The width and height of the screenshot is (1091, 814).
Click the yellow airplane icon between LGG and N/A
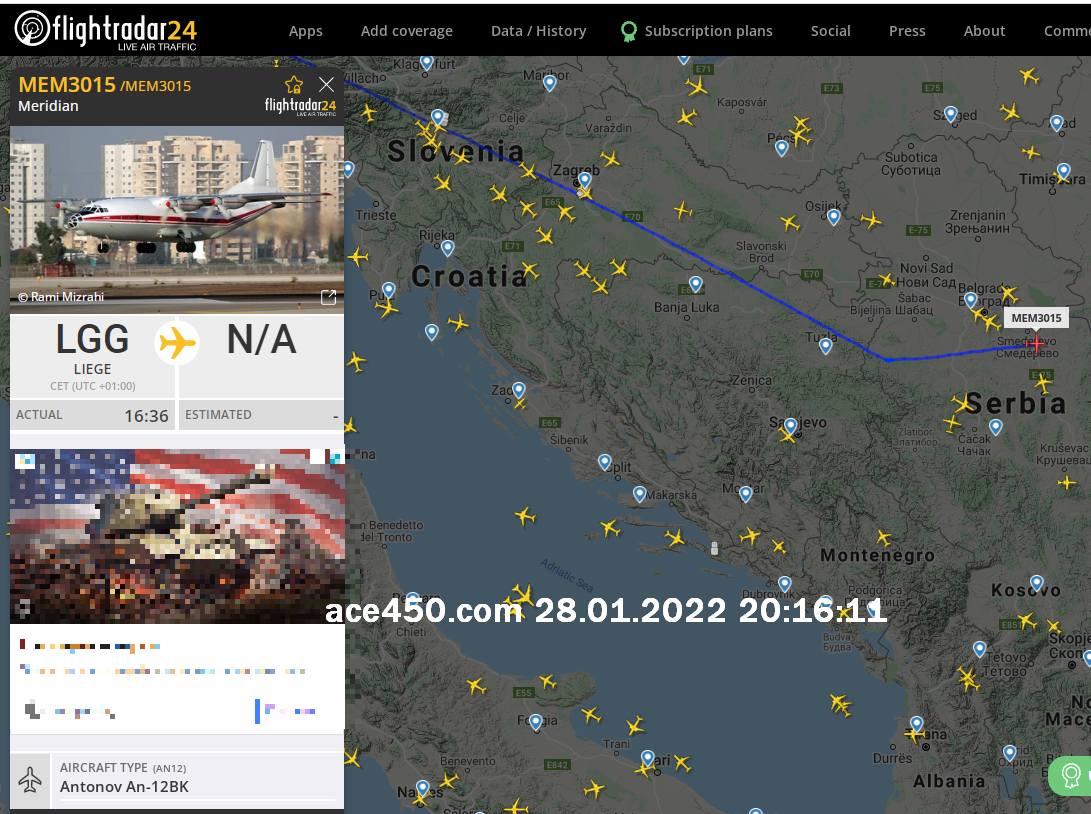[177, 343]
